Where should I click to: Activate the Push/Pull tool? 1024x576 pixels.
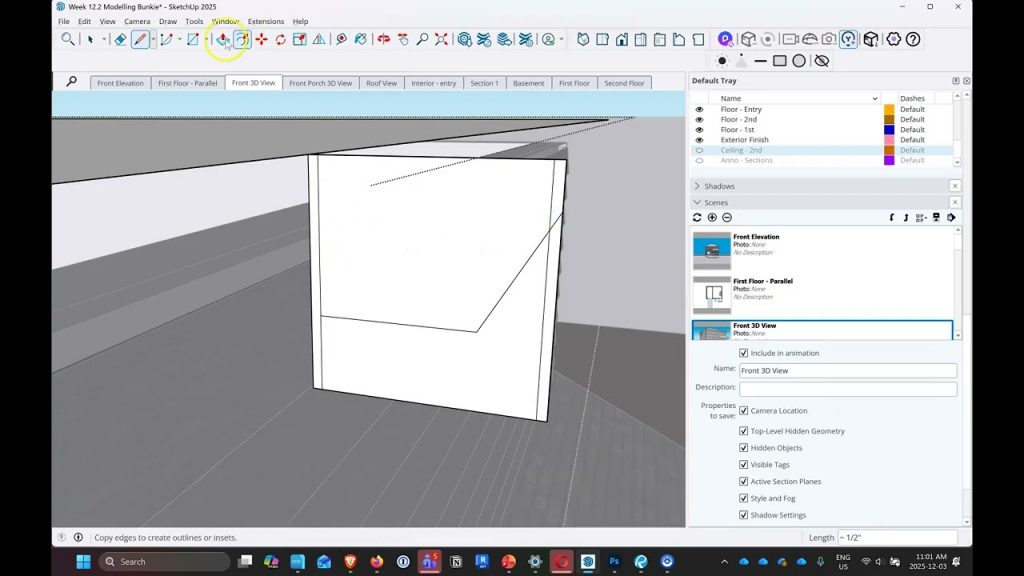(222, 39)
